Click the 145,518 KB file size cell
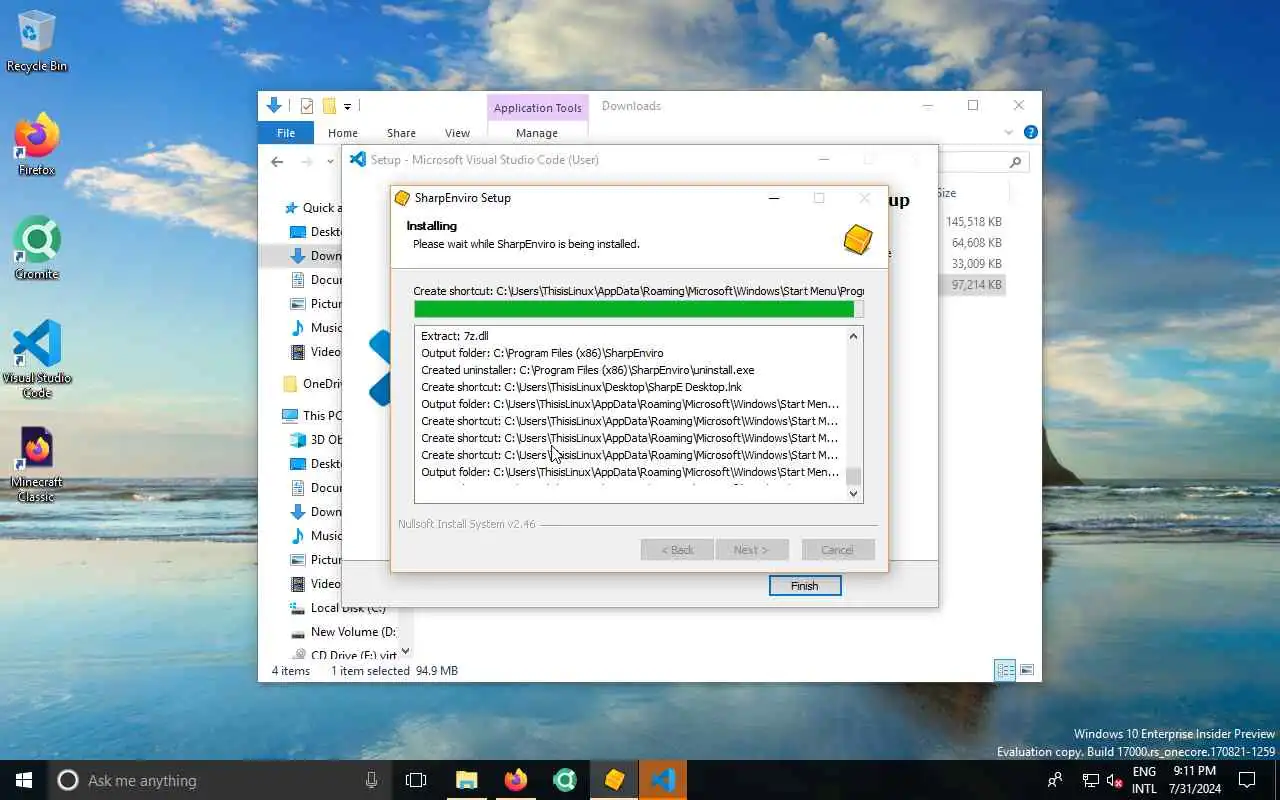 tap(974, 222)
